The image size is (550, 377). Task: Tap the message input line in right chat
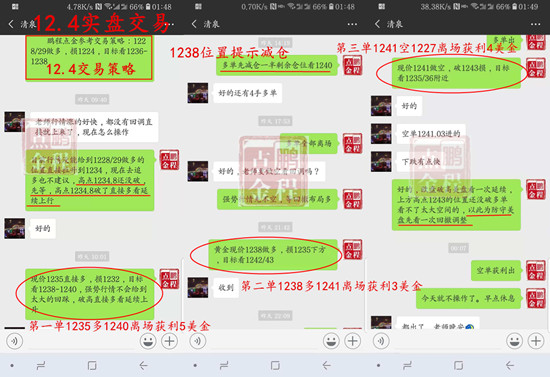[448, 342]
